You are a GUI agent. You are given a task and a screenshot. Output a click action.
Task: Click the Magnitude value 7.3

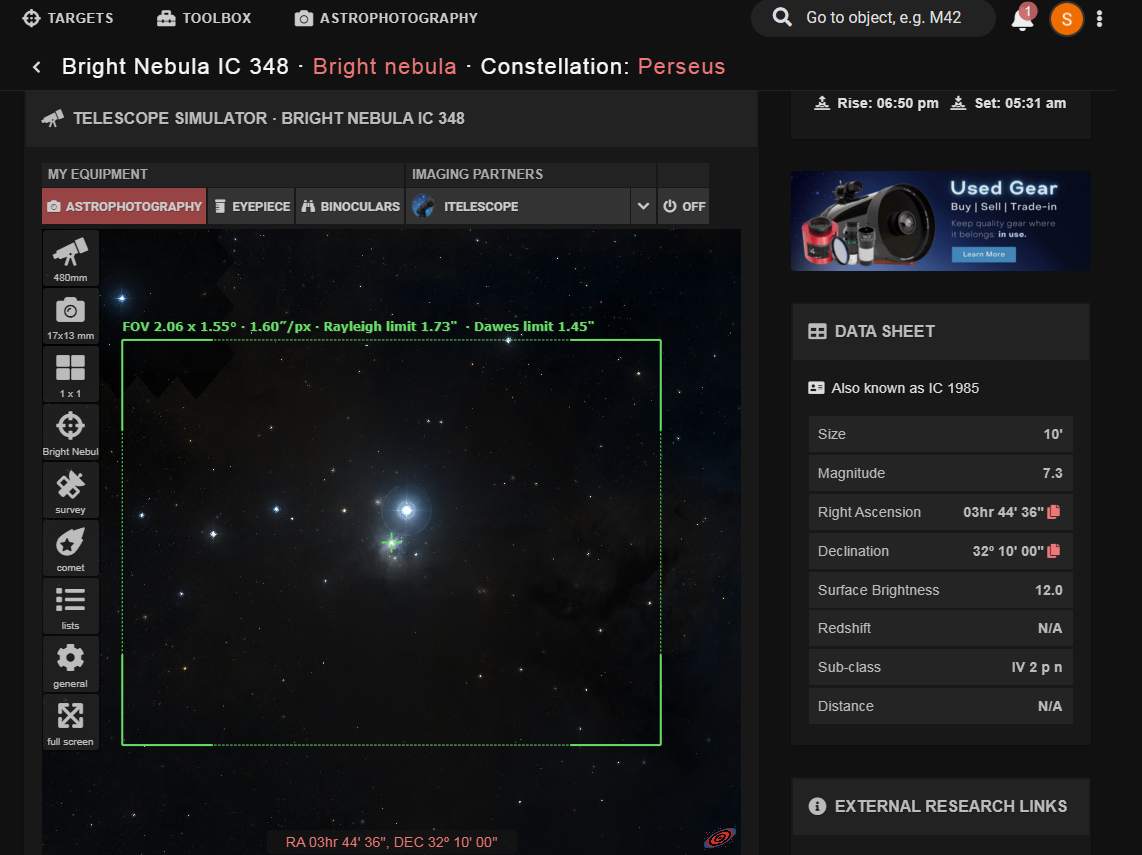(1052, 473)
